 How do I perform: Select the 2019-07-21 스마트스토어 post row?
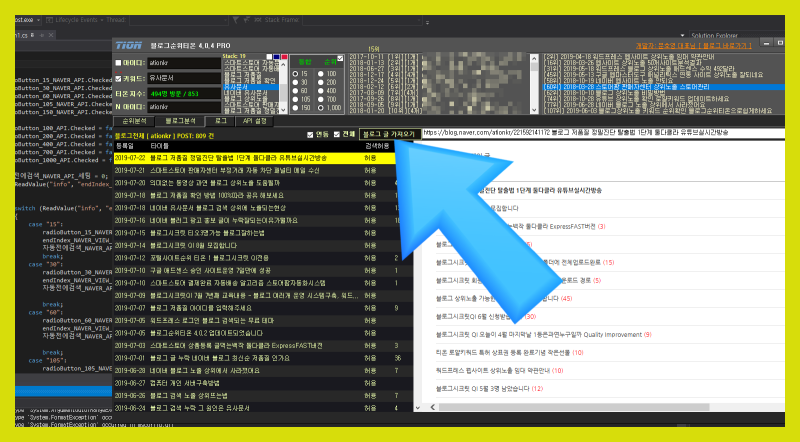click(x=255, y=170)
